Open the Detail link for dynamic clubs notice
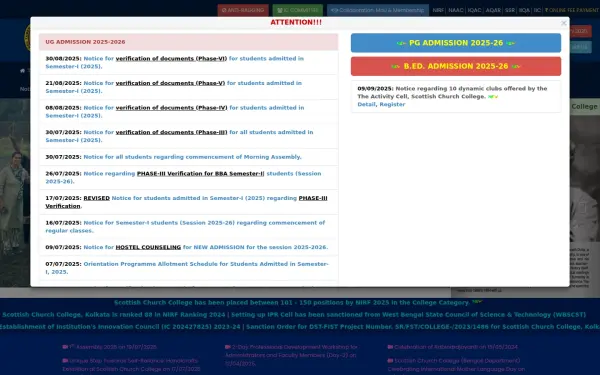This screenshot has width=600, height=375. (366, 104)
